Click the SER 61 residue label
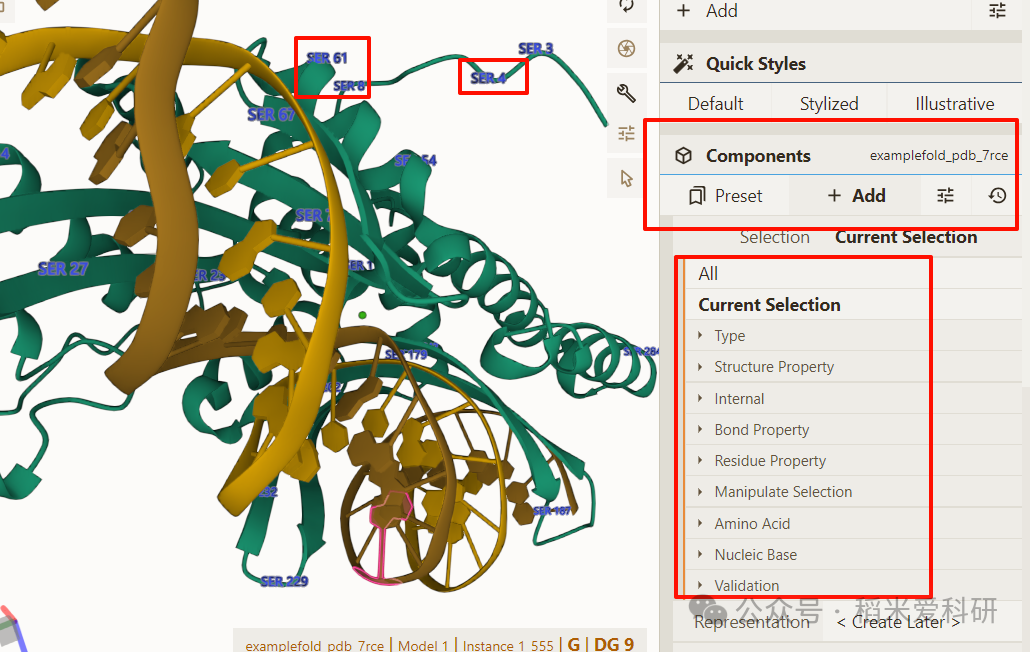The image size is (1030, 652). coord(327,58)
